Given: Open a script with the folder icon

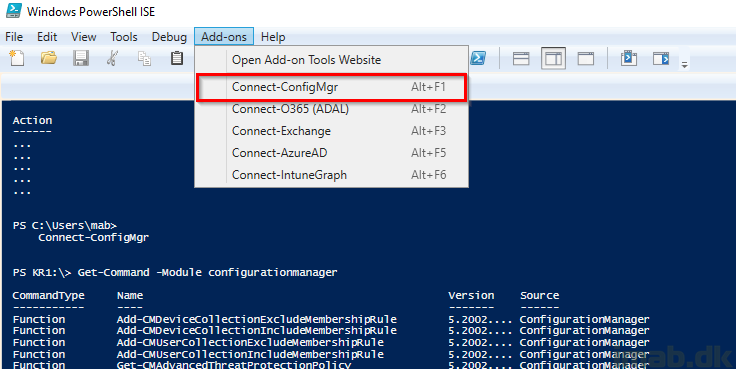Looking at the screenshot, I should click(x=49, y=59).
